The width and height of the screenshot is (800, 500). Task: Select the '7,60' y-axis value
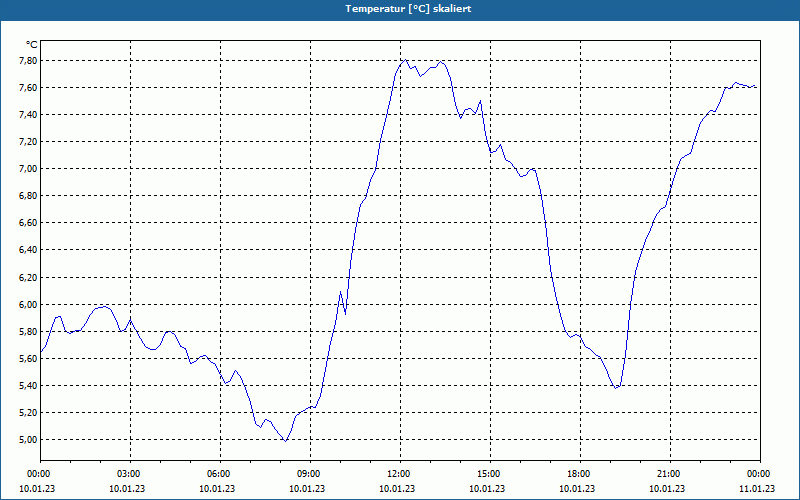pos(28,88)
